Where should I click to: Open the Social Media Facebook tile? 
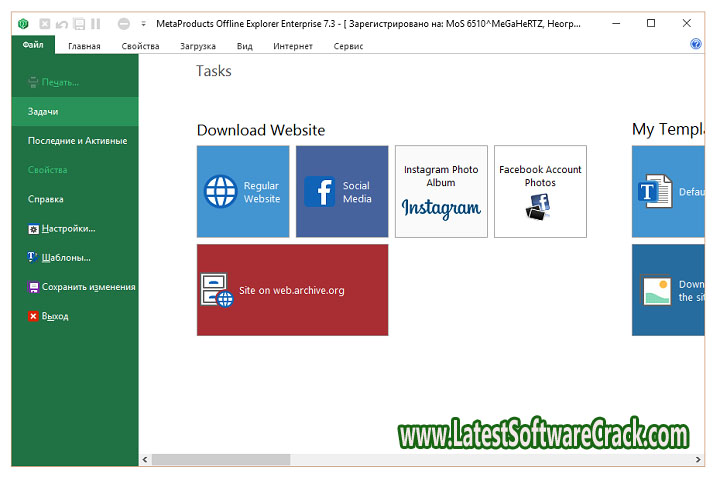[x=342, y=192]
